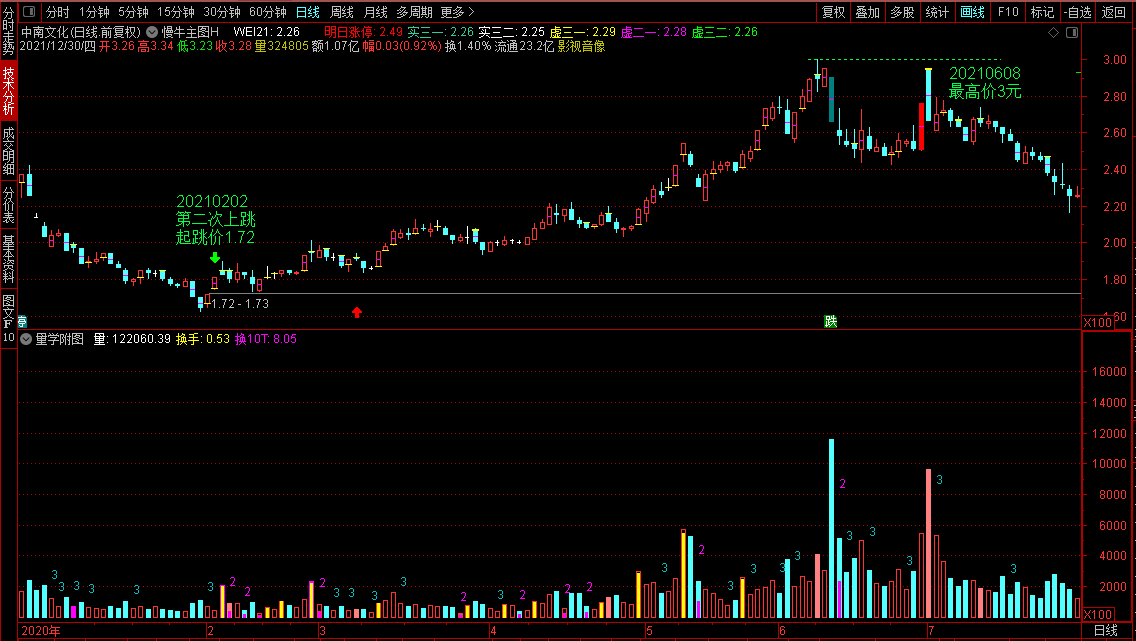
Task: Click the tallest cyan volume bar in June
Action: coord(831,529)
